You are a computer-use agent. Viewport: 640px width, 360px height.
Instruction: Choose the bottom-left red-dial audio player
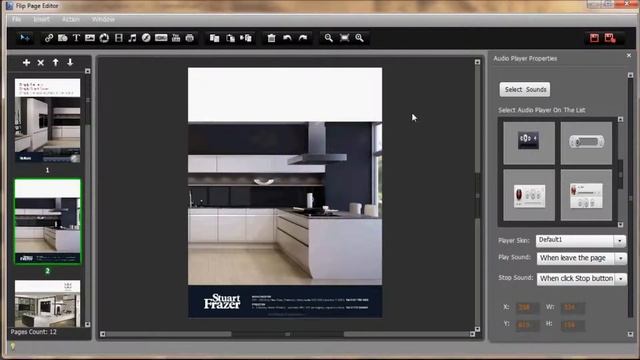click(529, 195)
